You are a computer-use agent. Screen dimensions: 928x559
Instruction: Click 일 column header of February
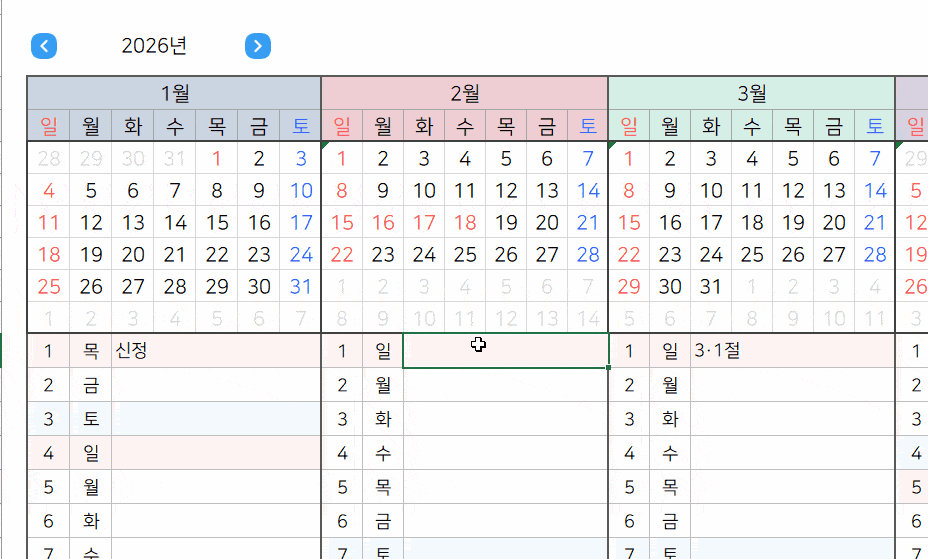point(342,125)
